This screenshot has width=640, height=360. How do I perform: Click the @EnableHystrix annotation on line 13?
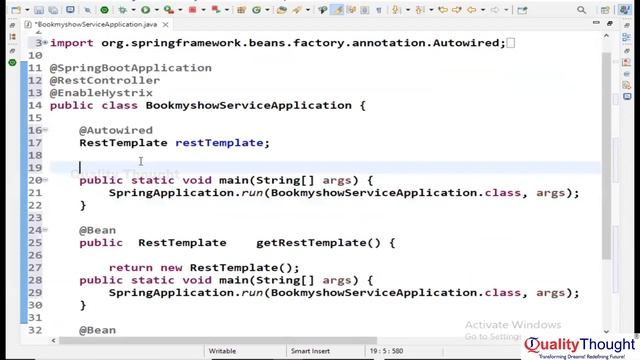coord(101,93)
